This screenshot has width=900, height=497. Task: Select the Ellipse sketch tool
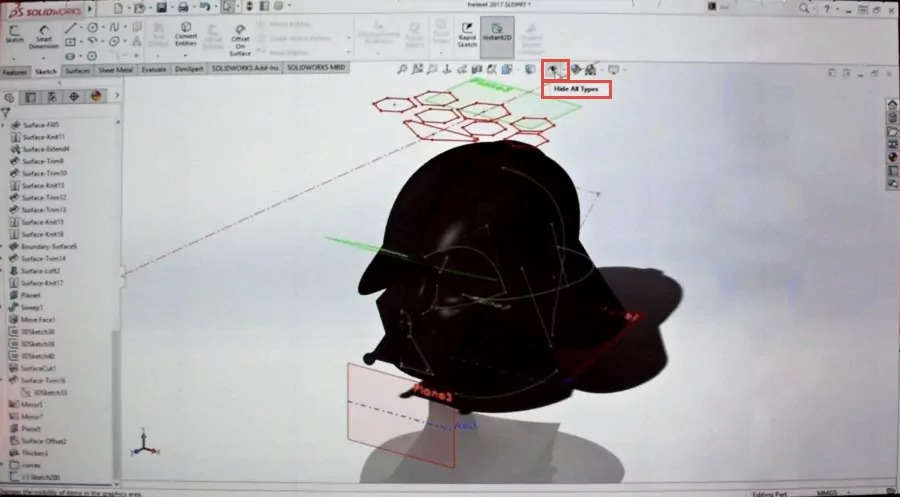pyautogui.click(x=114, y=41)
